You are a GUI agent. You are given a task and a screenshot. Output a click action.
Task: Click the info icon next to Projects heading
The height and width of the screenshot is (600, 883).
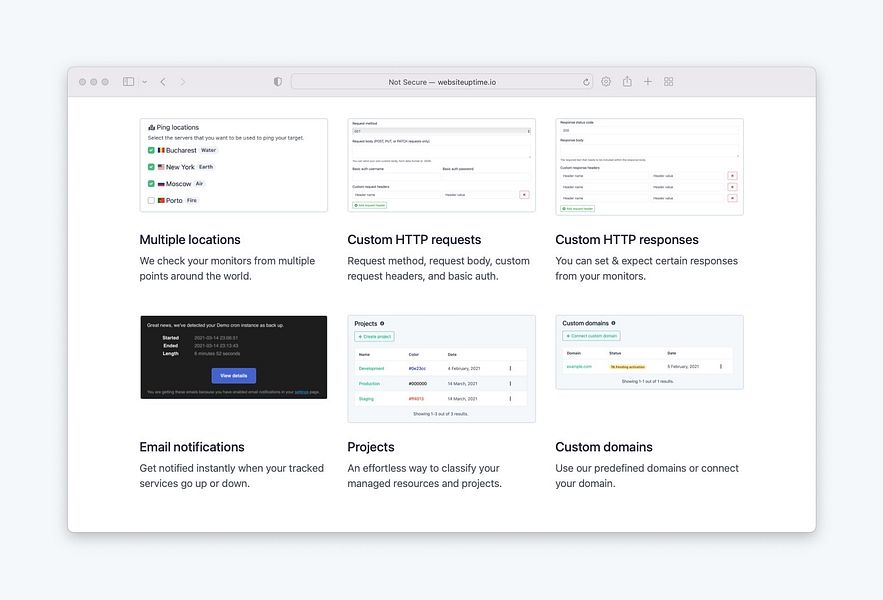tap(381, 322)
